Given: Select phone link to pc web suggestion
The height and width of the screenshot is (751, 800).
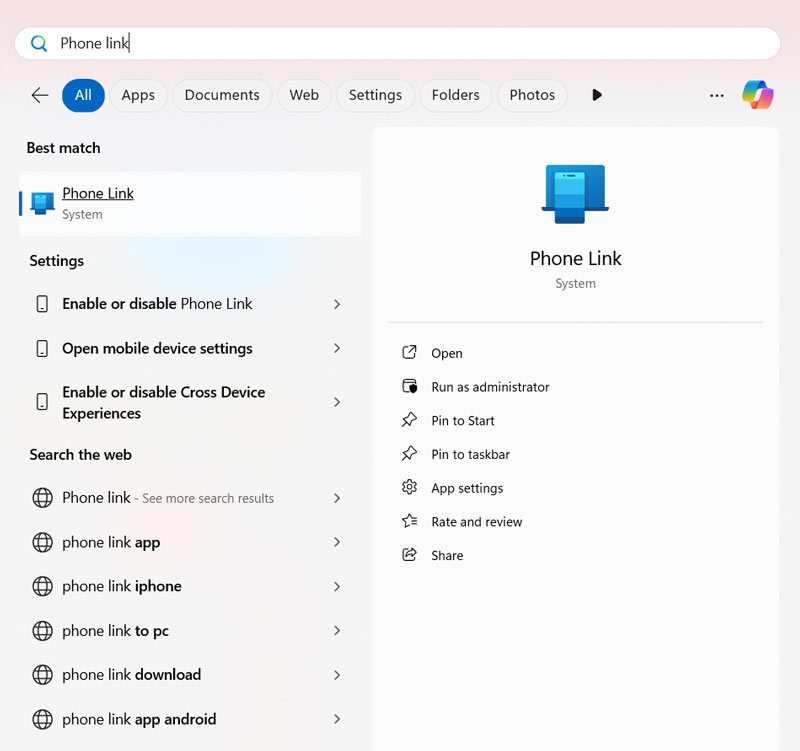Looking at the screenshot, I should pyautogui.click(x=190, y=631).
